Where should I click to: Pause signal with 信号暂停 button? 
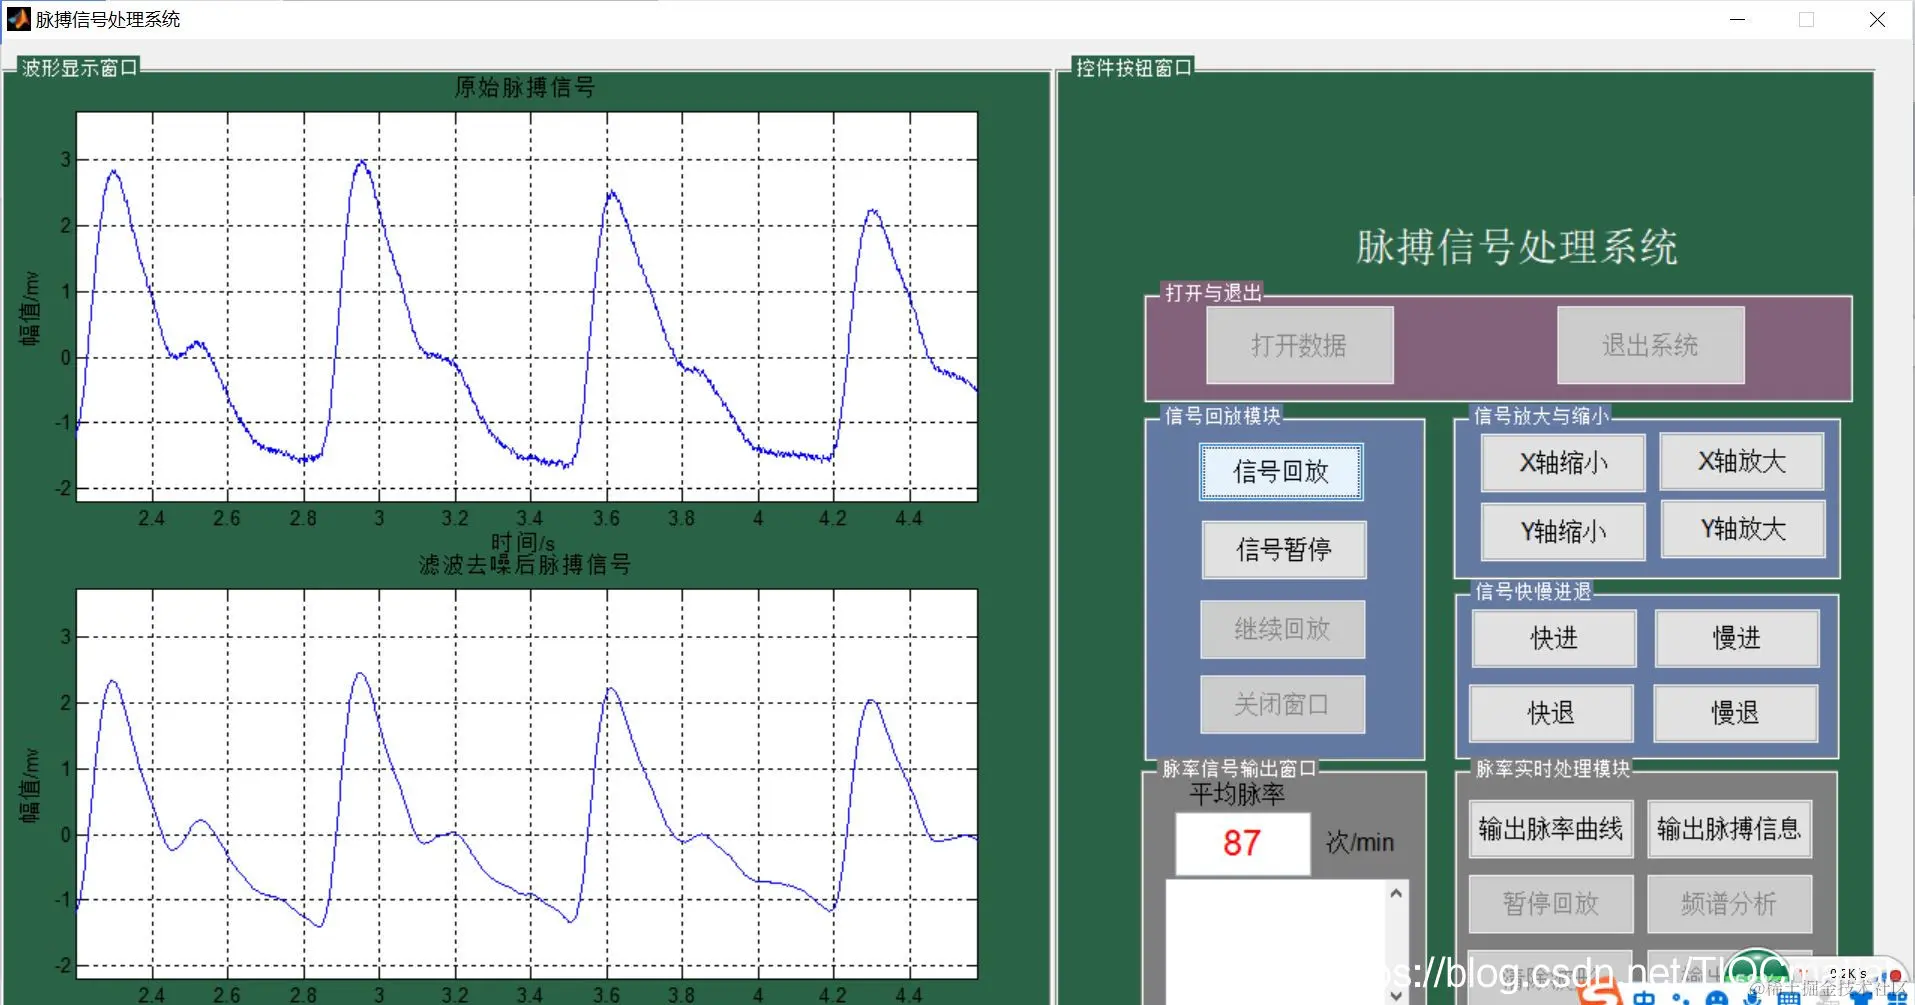[1284, 549]
